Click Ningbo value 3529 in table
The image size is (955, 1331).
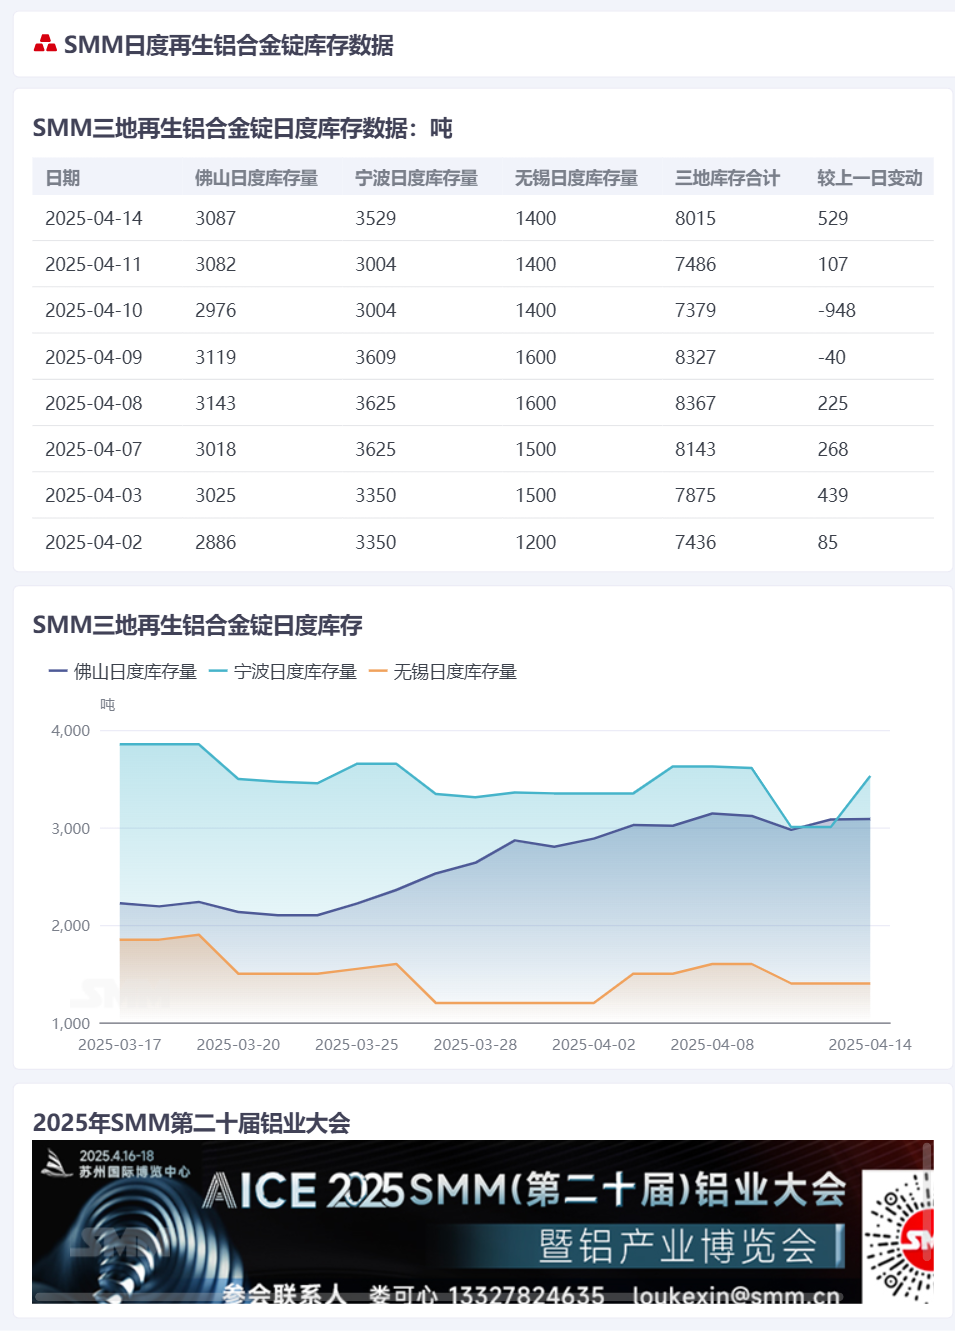click(x=376, y=218)
